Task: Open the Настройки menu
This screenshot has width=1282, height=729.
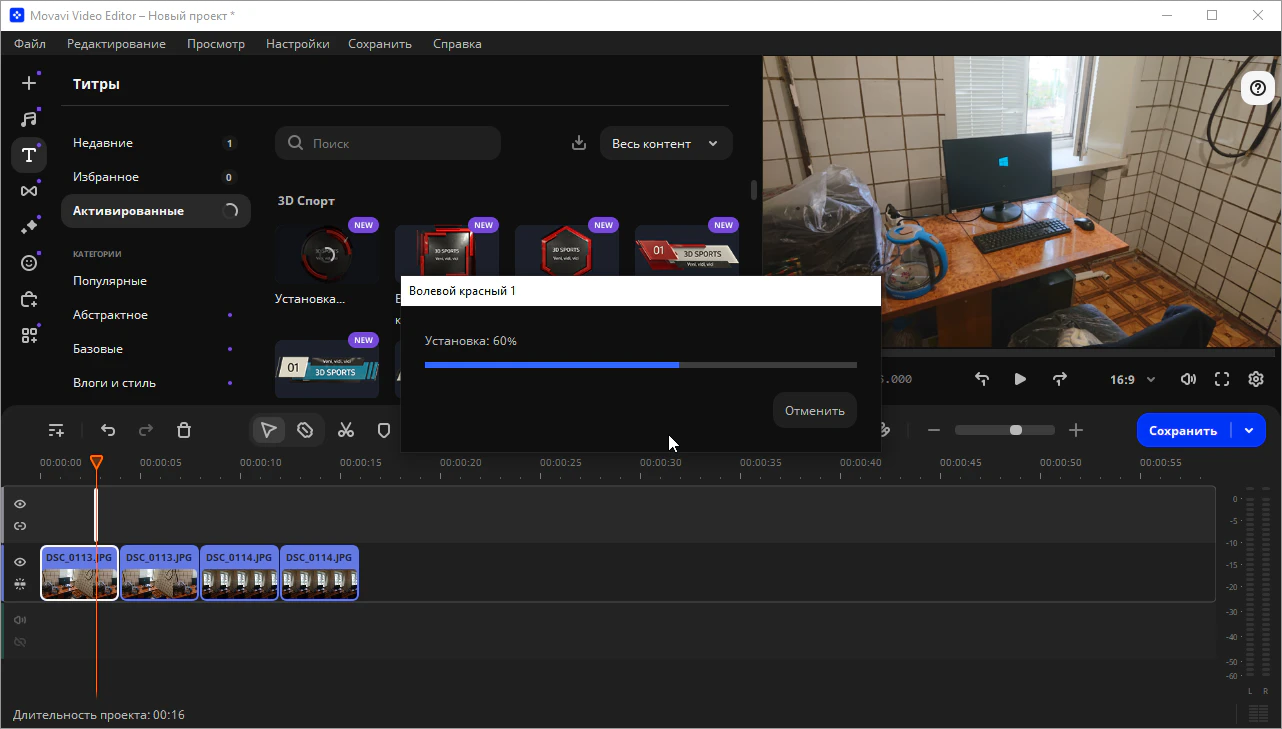Action: pyautogui.click(x=297, y=44)
